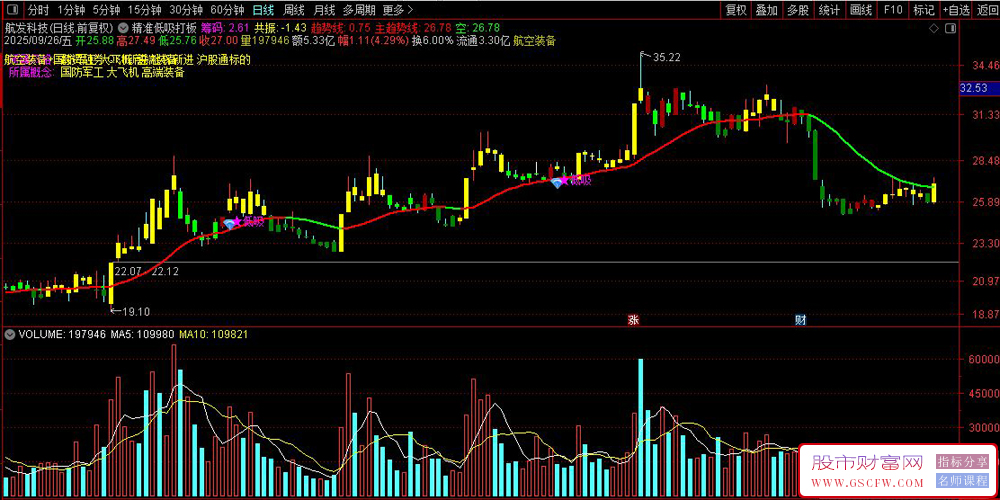The width and height of the screenshot is (1000, 500).
Task: Expand the 更多 periods menu
Action: click(x=398, y=10)
